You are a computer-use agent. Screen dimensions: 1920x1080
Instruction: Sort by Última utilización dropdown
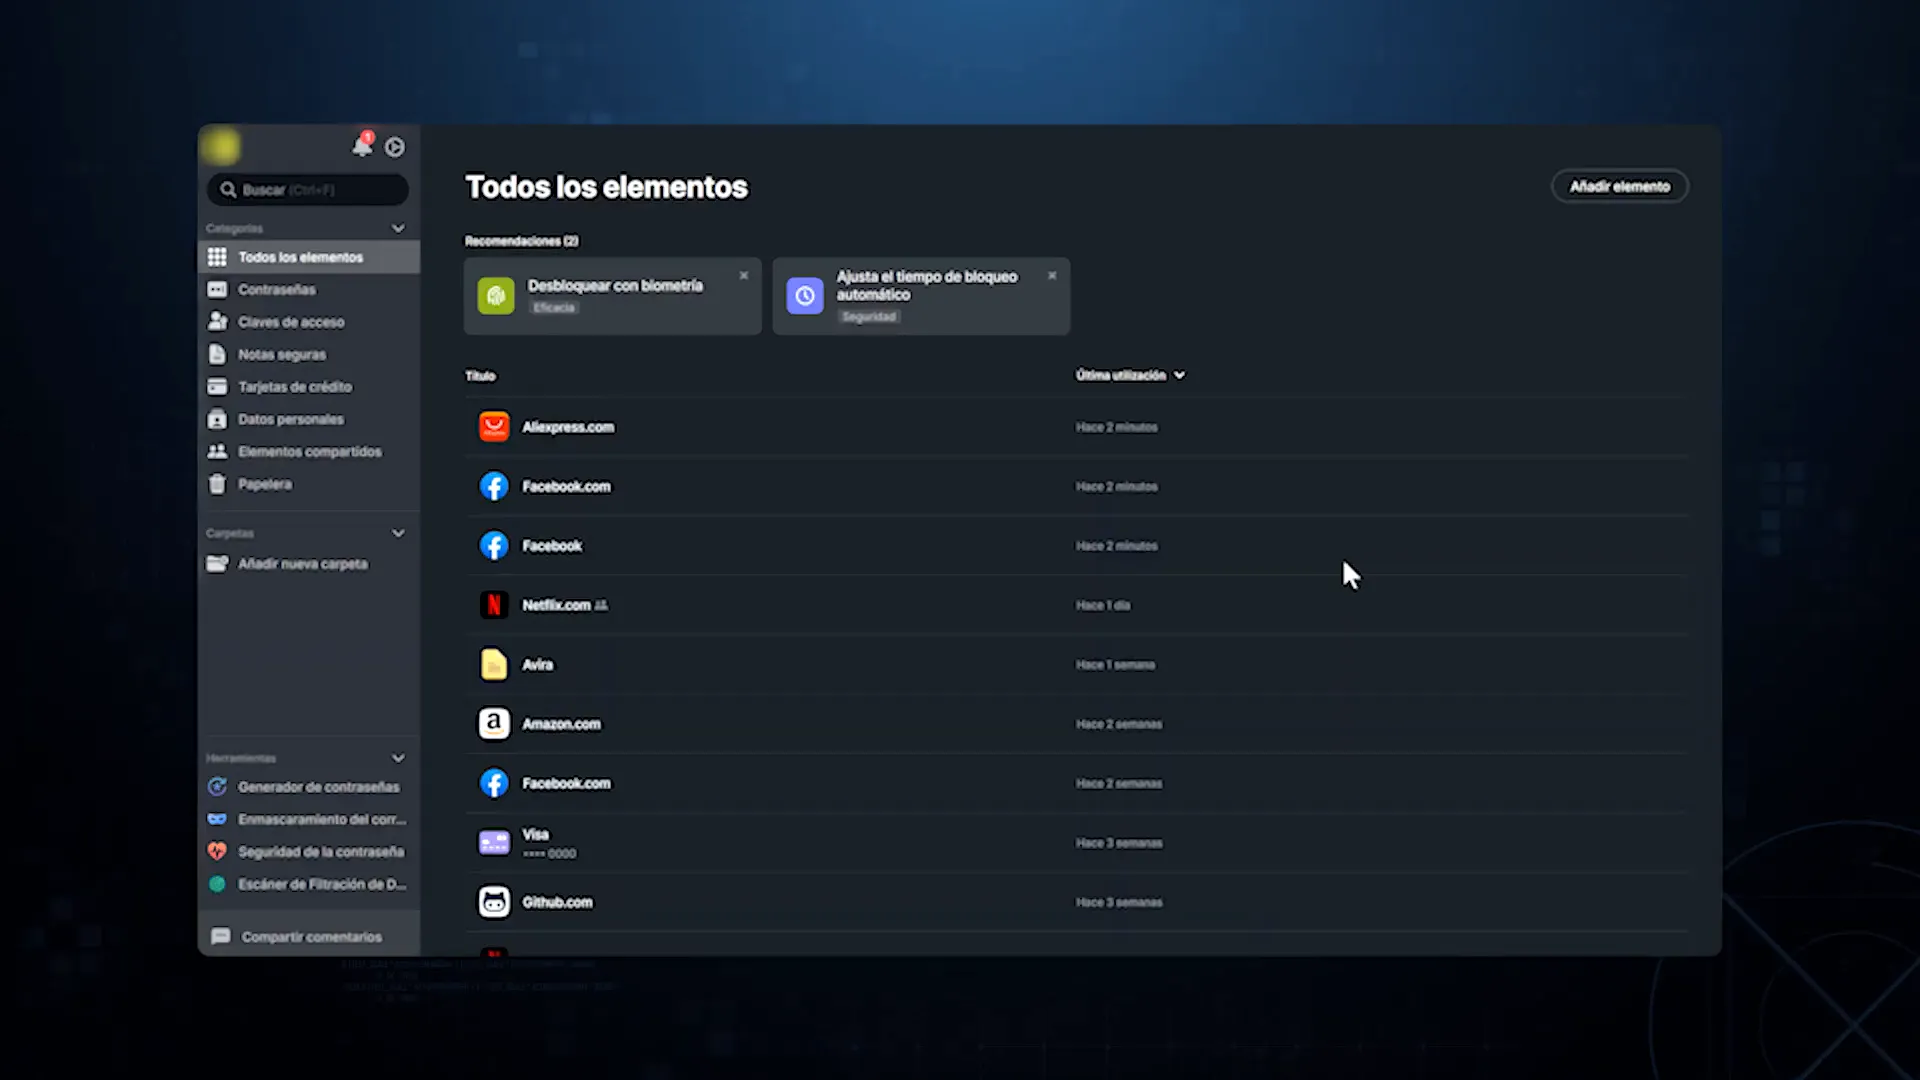tap(1130, 375)
